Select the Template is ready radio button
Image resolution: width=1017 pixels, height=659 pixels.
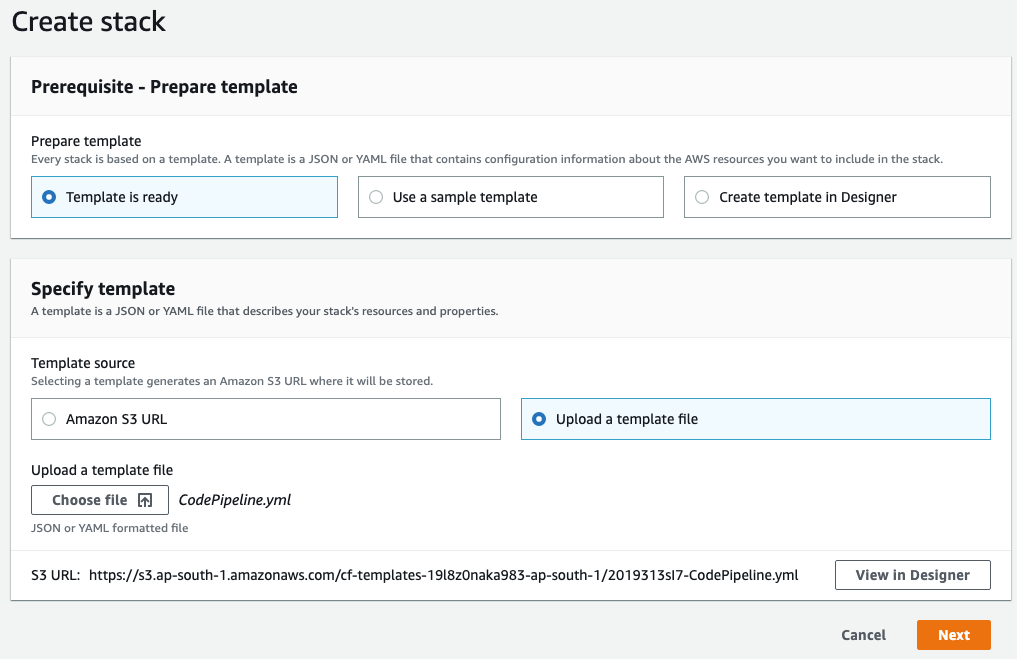click(49, 197)
